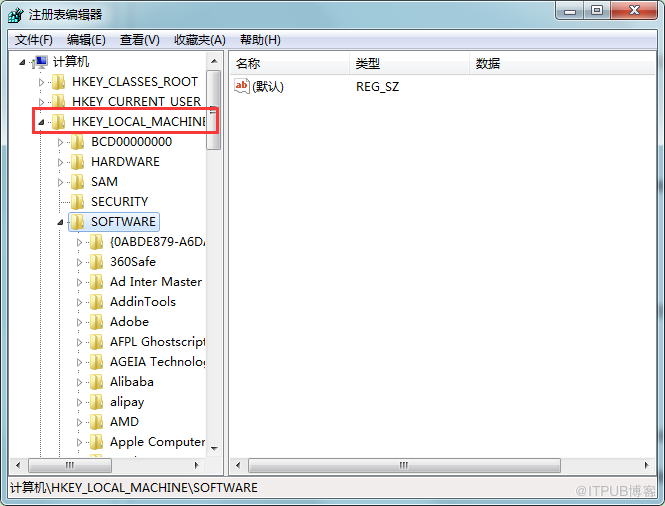Open the 编辑(E) menu
Screen dimensions: 665x506
click(86, 40)
